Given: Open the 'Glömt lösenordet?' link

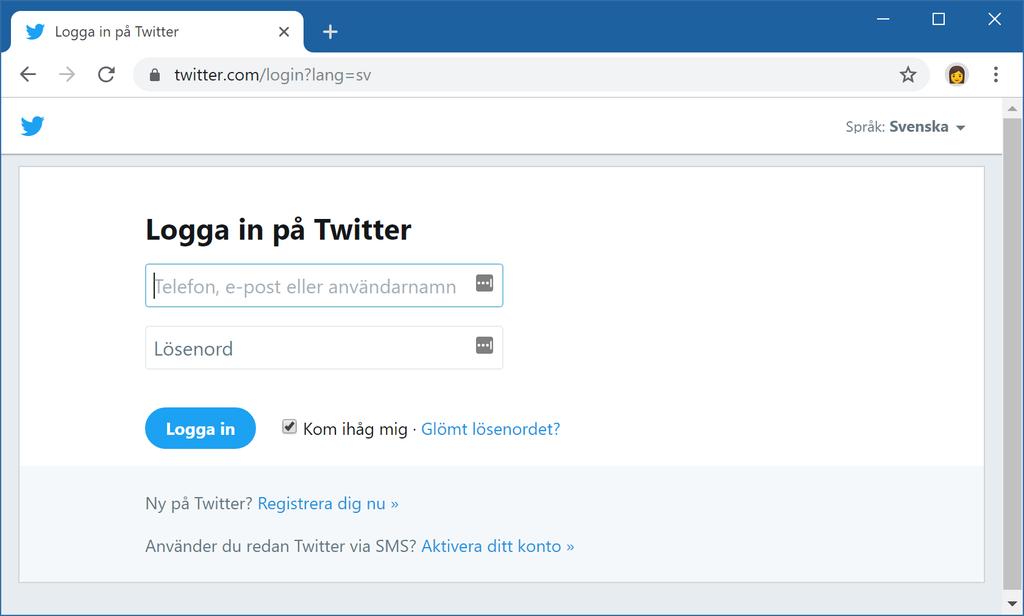Looking at the screenshot, I should 490,429.
